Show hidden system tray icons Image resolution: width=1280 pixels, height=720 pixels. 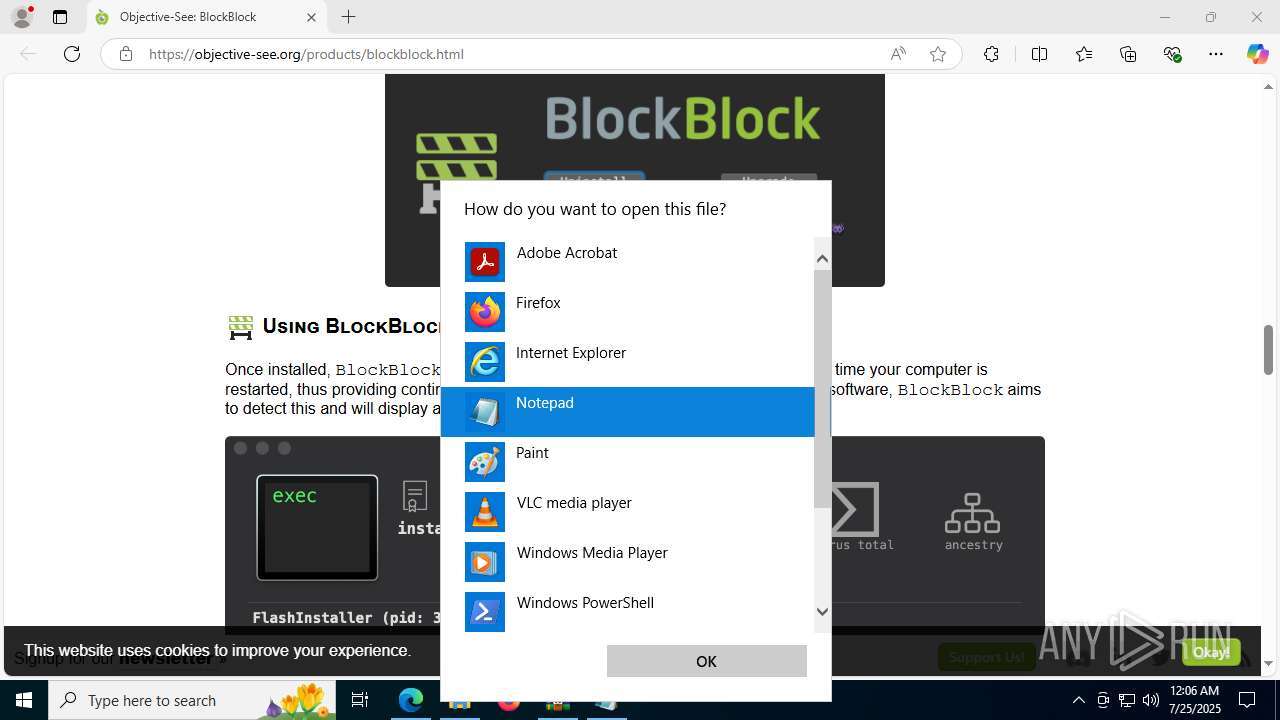tap(1078, 700)
